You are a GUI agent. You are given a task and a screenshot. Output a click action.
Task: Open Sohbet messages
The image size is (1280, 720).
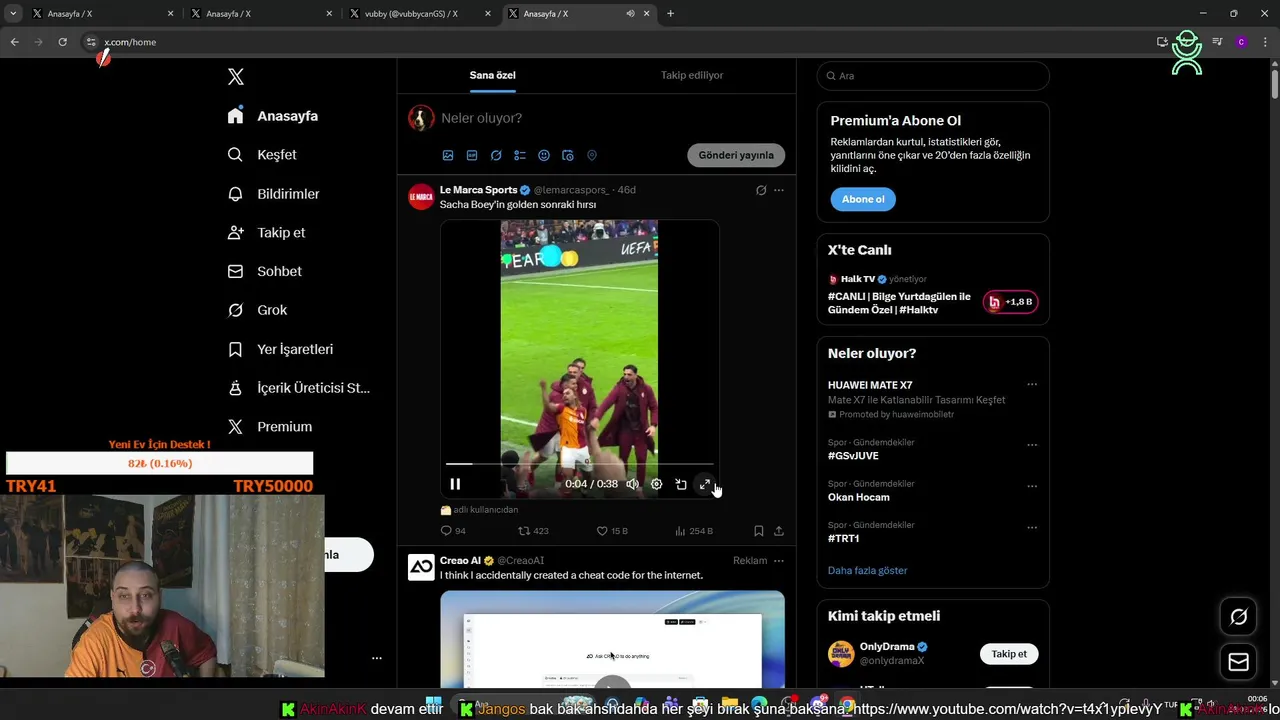coord(264,271)
